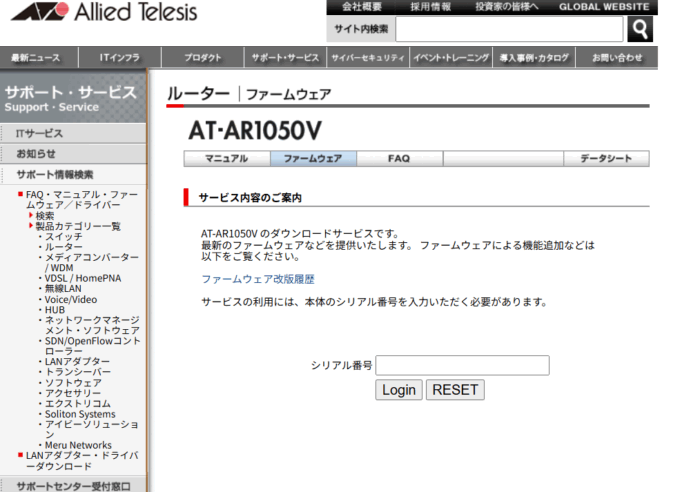Click the site search input field
Image resolution: width=700 pixels, height=492 pixels.
508,29
